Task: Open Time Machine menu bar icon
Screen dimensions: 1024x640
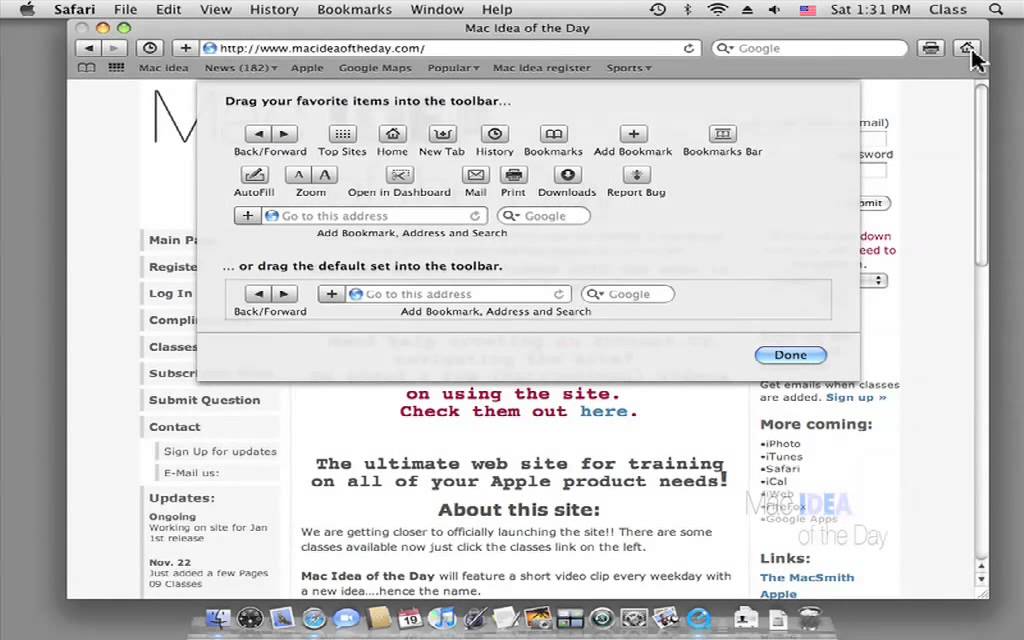Action: tap(658, 10)
